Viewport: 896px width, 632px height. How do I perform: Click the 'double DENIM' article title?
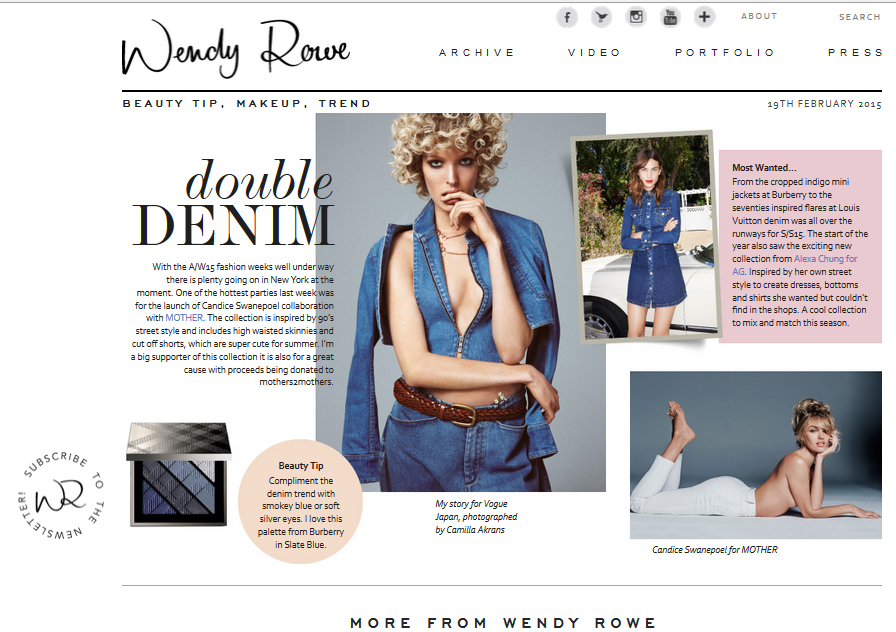click(x=234, y=201)
